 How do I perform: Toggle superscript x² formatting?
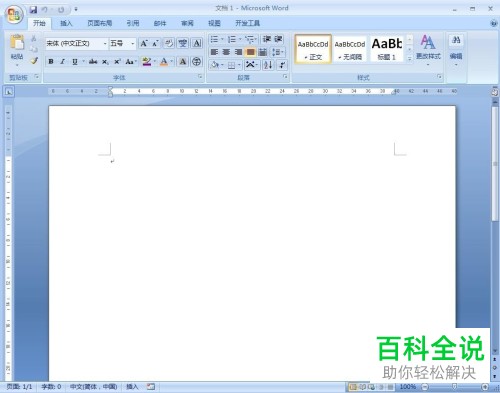[117, 62]
